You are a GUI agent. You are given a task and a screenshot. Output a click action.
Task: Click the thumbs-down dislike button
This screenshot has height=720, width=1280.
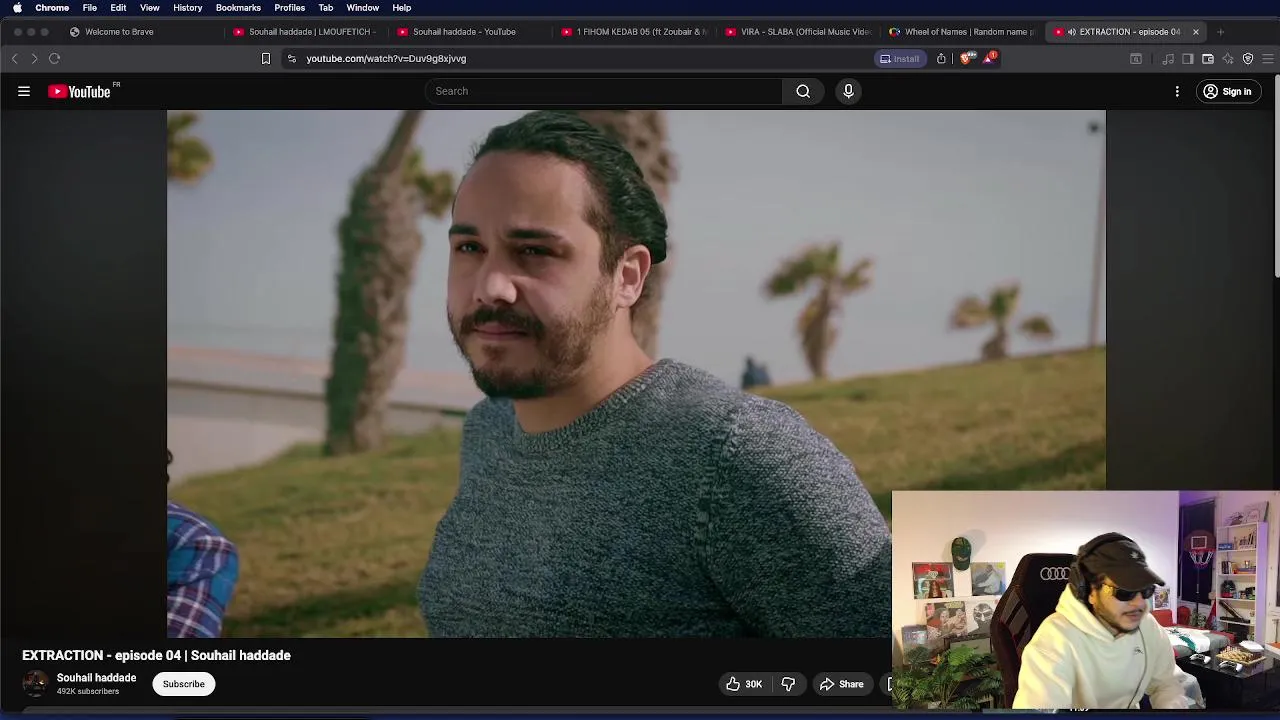point(788,684)
